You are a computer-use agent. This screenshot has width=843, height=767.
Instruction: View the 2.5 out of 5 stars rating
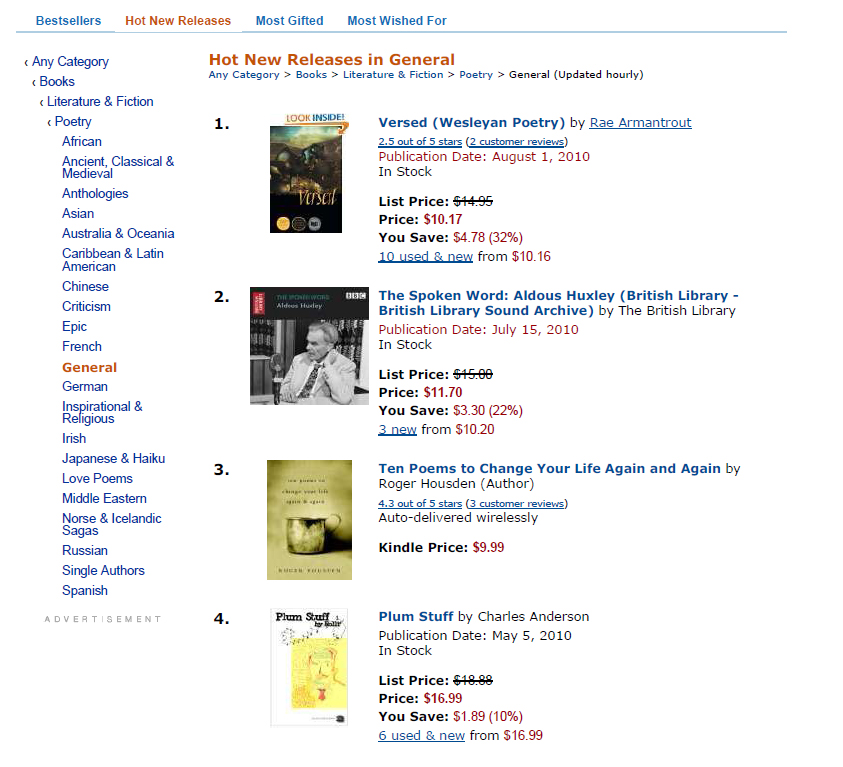coord(420,141)
